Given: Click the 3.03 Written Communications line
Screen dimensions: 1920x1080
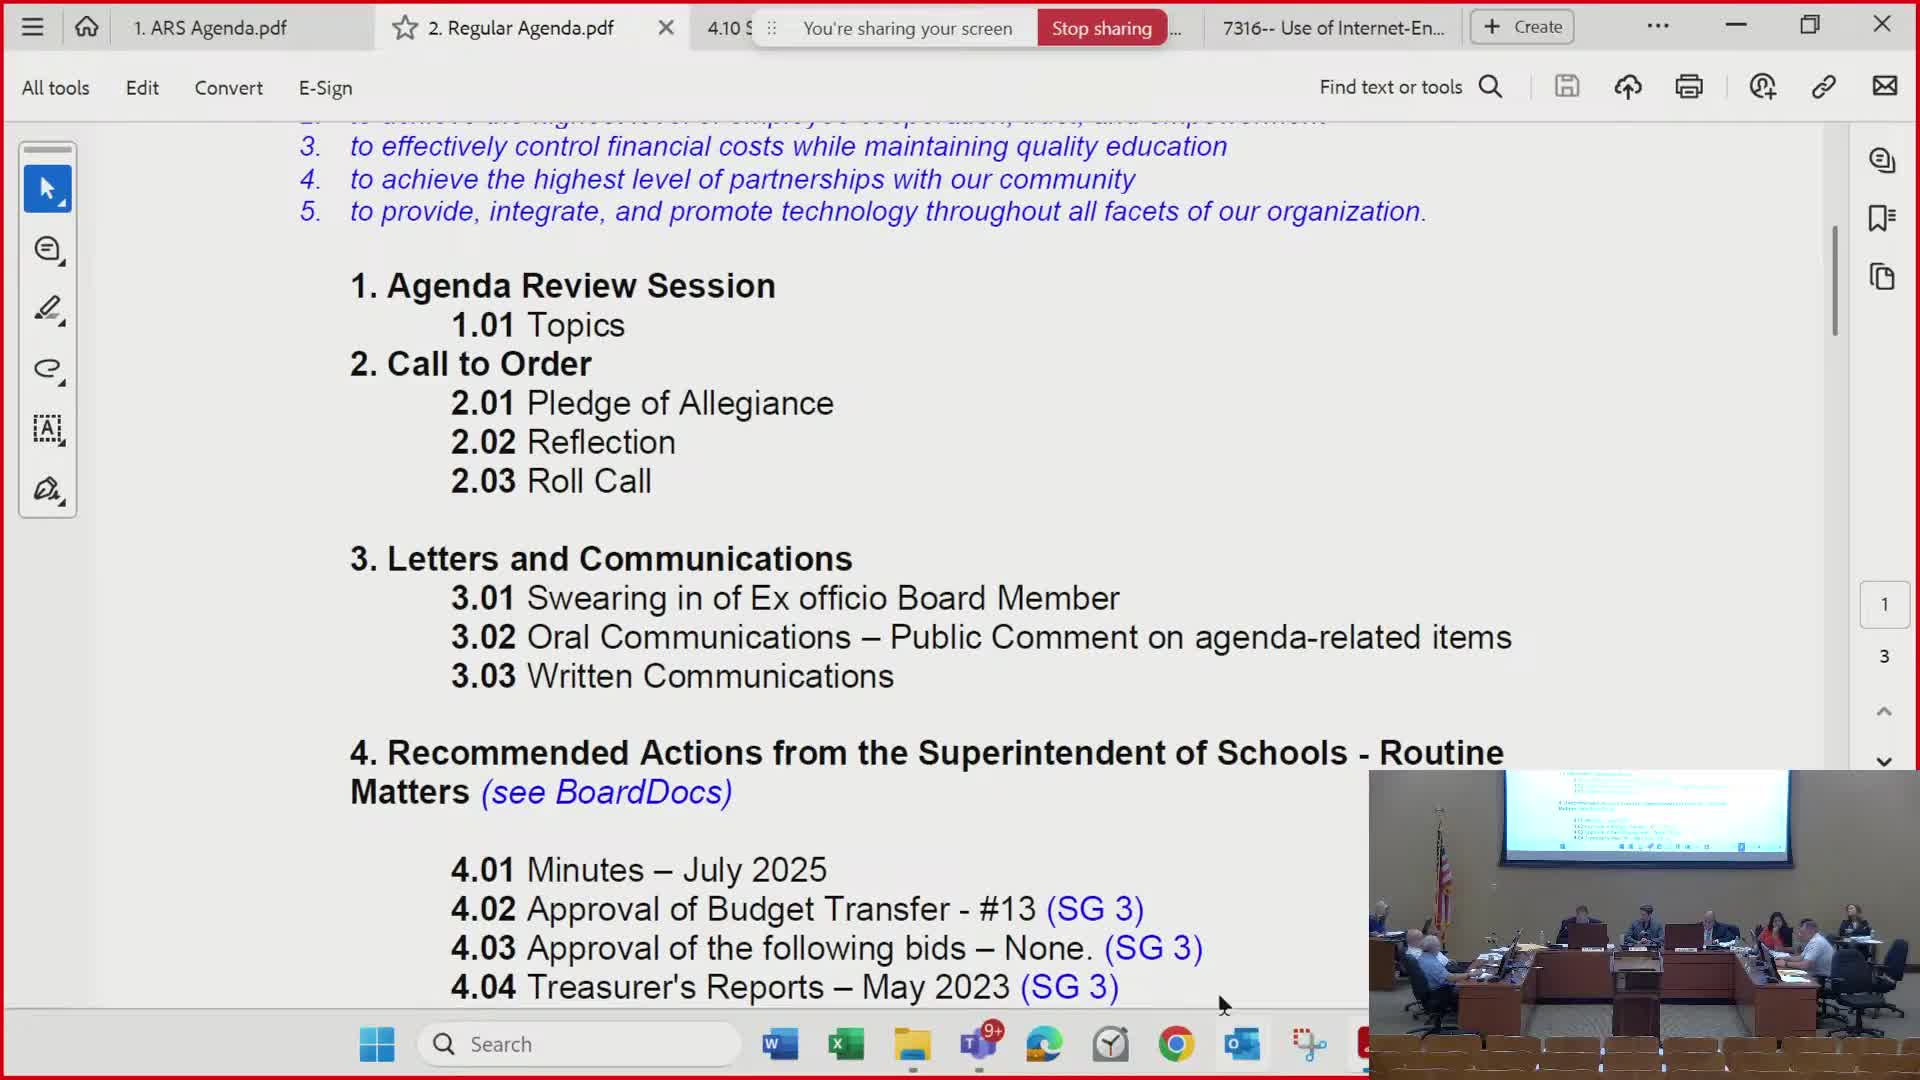Looking at the screenshot, I should click(x=672, y=676).
